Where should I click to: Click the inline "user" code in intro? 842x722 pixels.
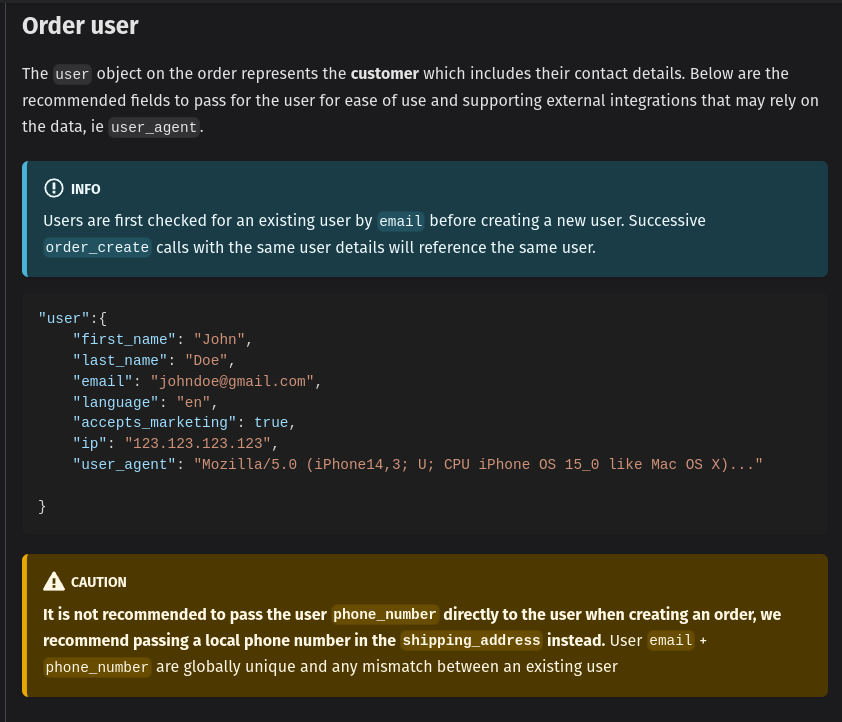coord(72,75)
